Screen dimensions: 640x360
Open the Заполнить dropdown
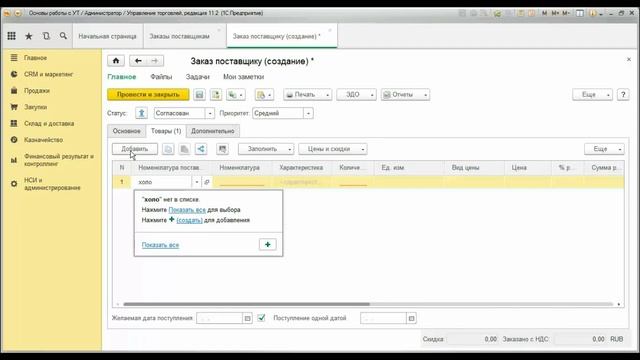(266, 149)
